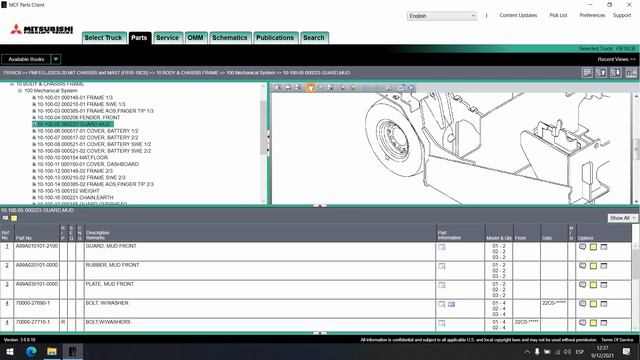This screenshot has height=360, width=640.
Task: Switch to the OMM tab
Action: [x=196, y=38]
